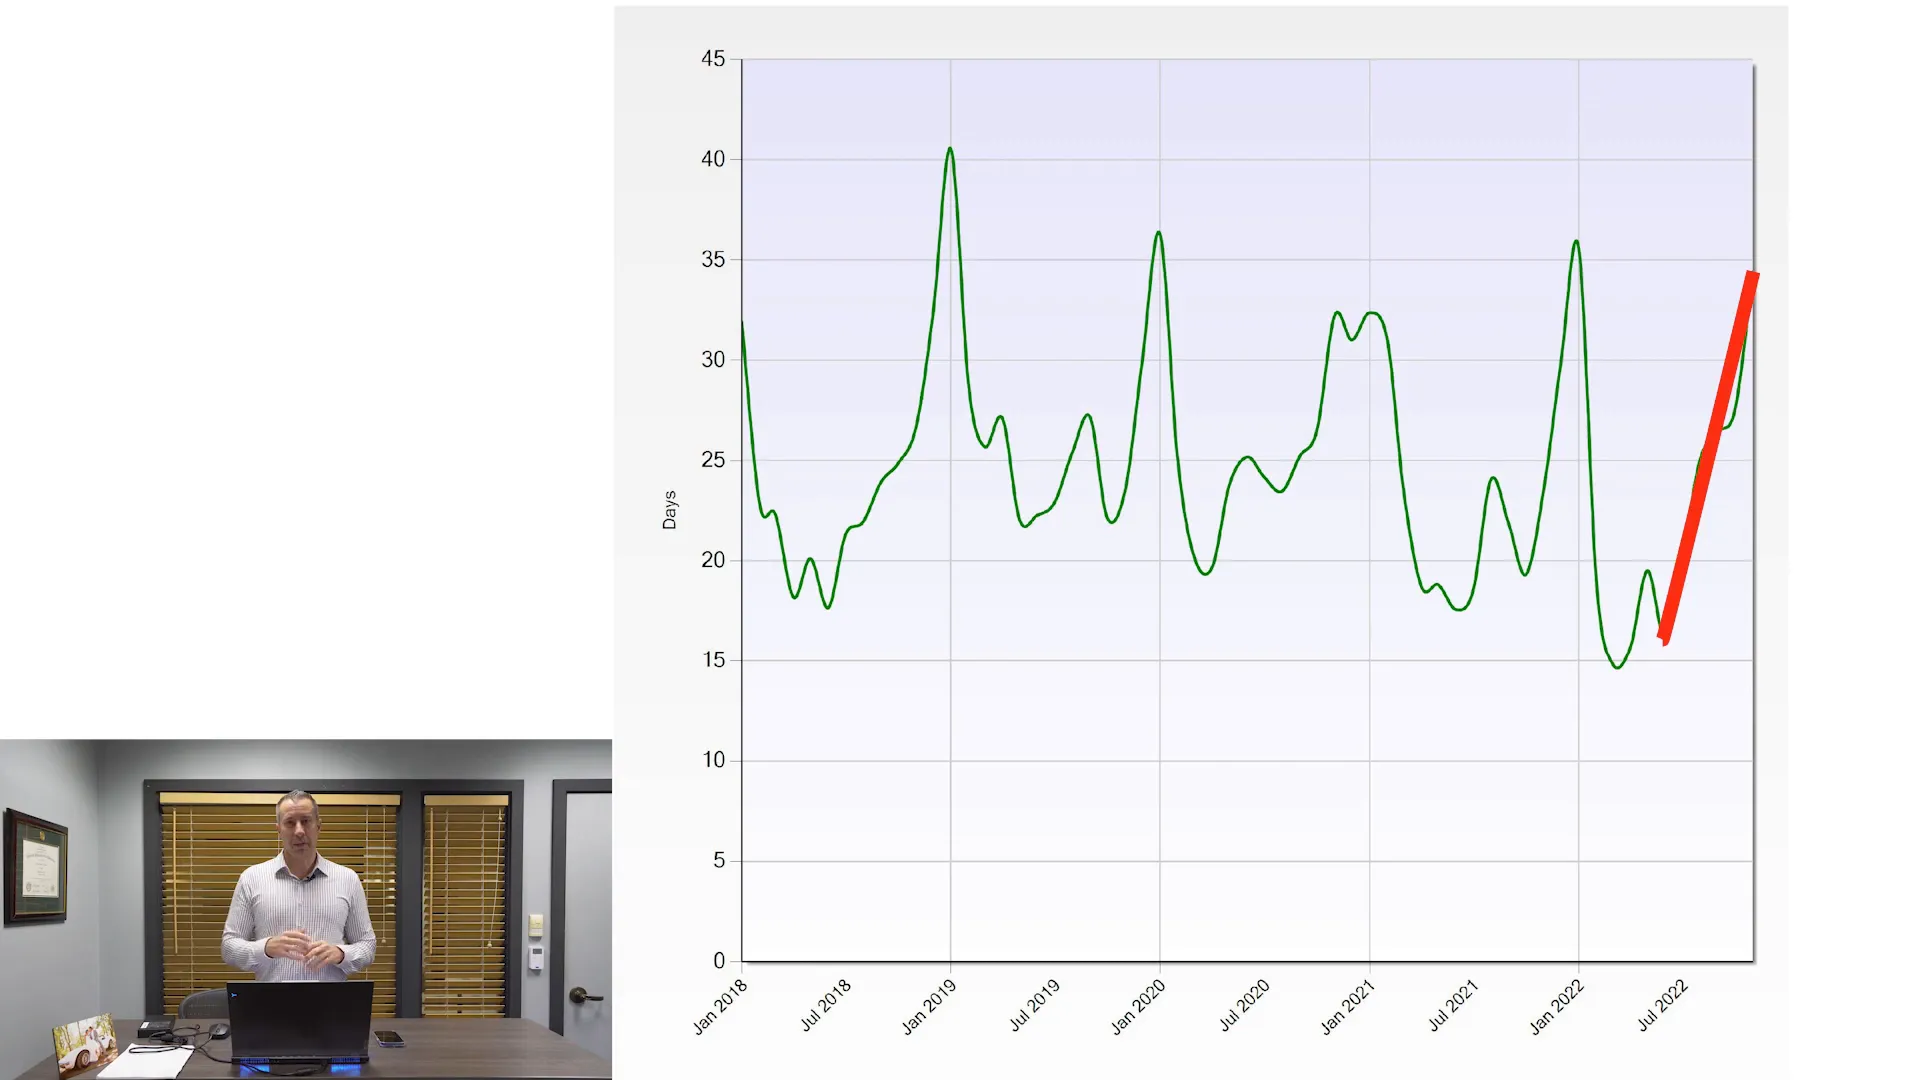Click the 'Jan 2018' x-axis label
1920x1080 pixels.
pos(720,1007)
